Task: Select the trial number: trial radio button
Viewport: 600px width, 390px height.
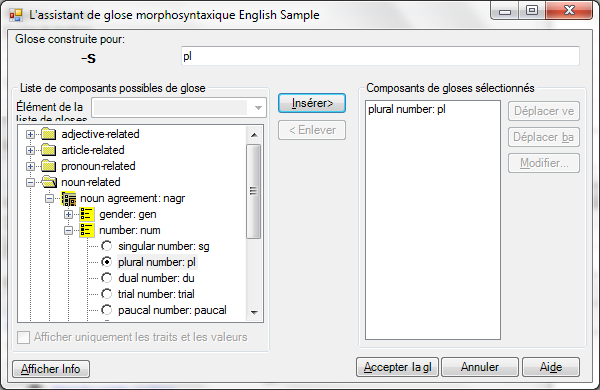Action: [x=106, y=294]
